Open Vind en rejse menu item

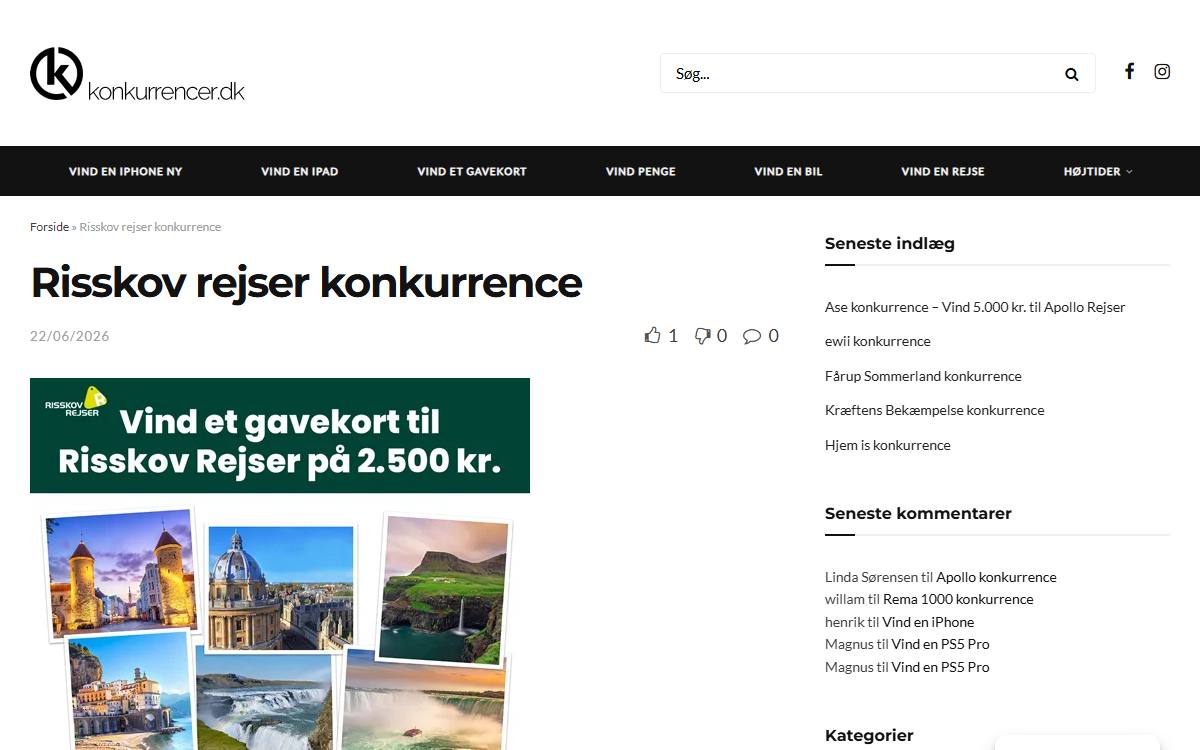[x=943, y=171]
